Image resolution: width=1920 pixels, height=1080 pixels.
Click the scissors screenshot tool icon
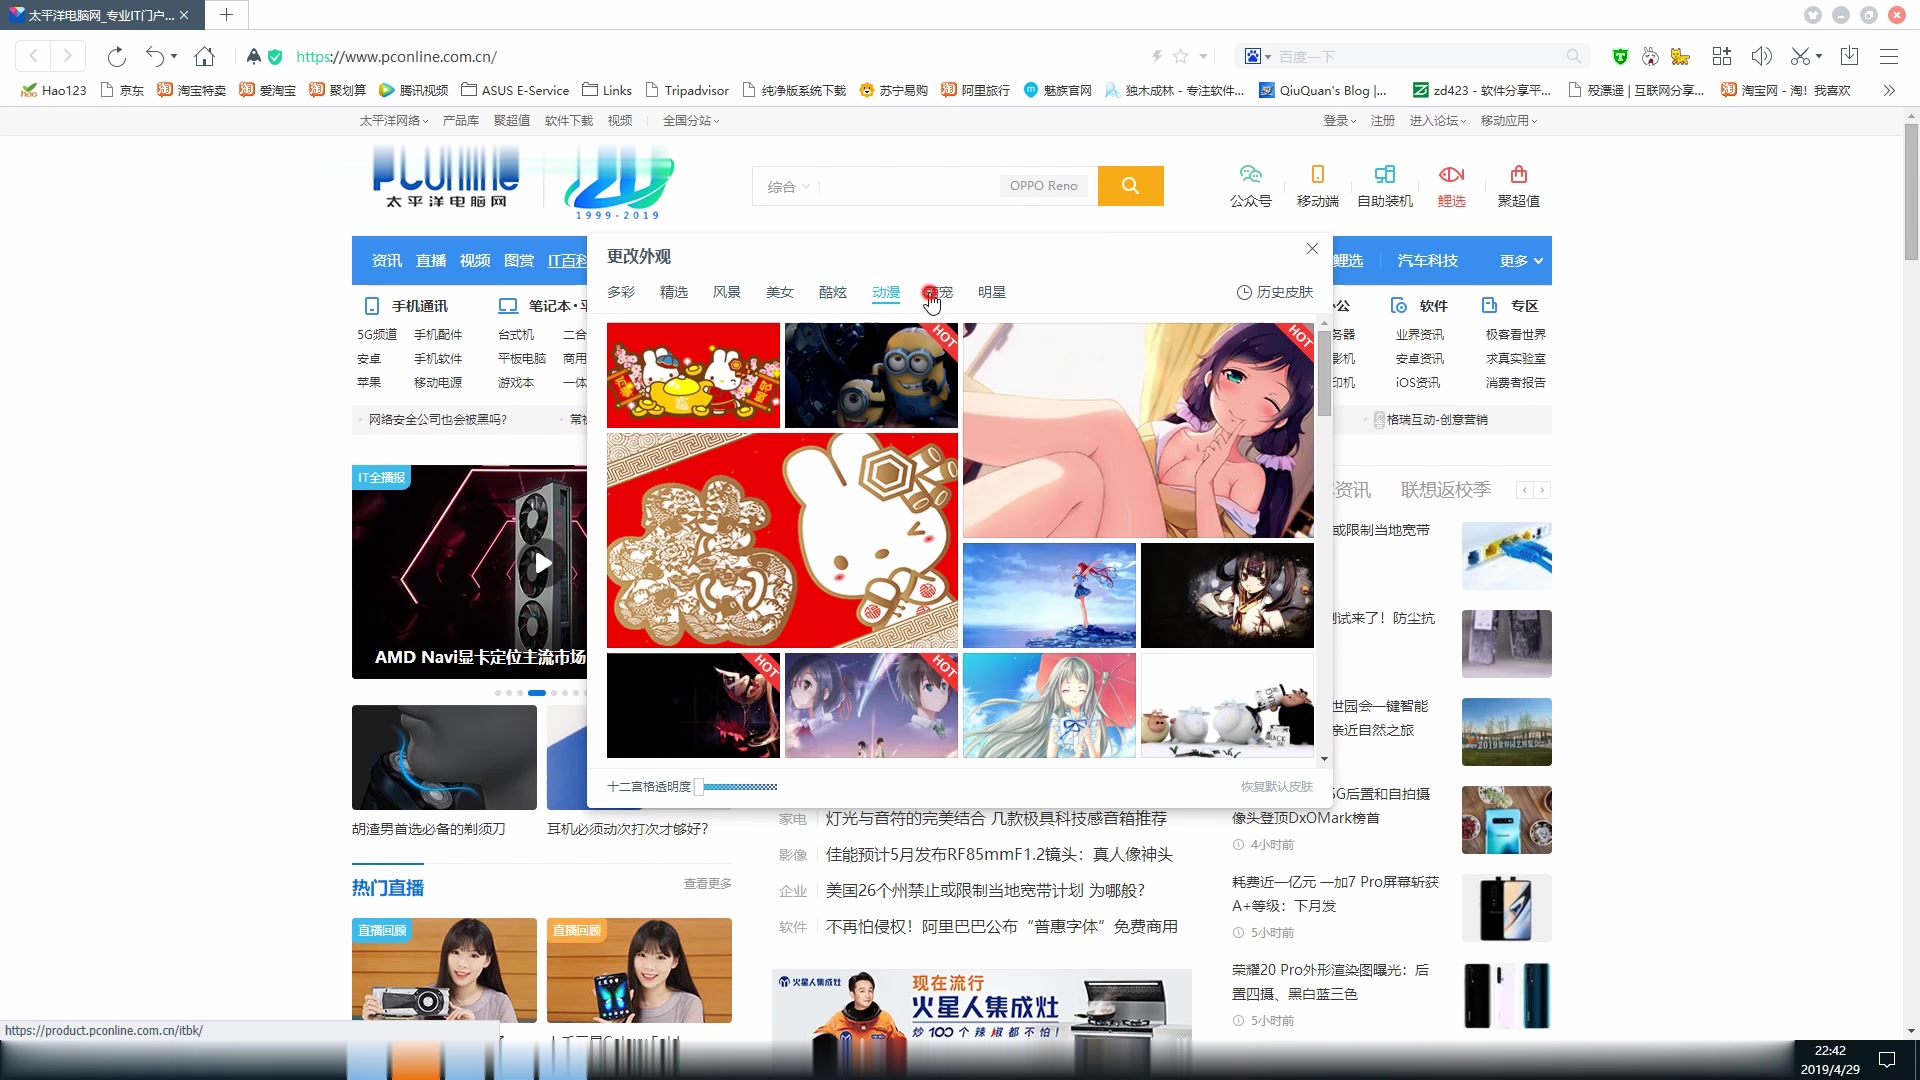point(1800,56)
